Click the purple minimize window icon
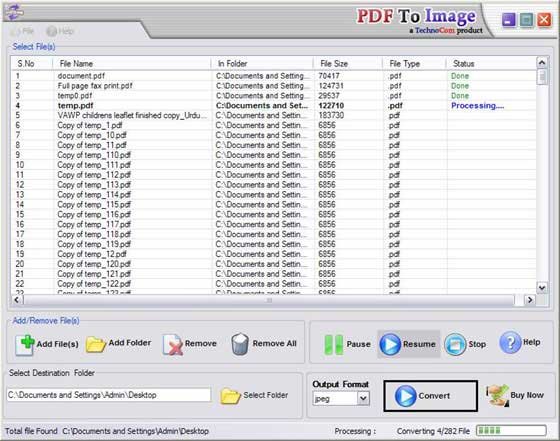Image resolution: width=560 pixels, height=441 pixels. [x=509, y=20]
